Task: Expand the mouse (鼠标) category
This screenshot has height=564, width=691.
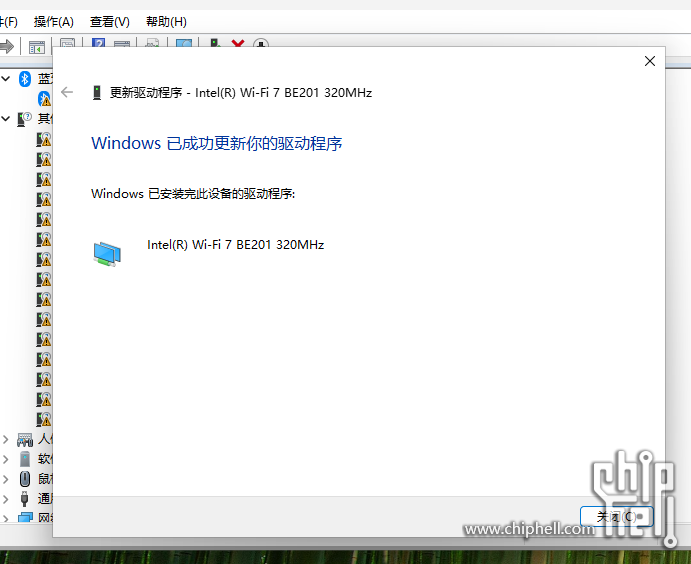Action: [6, 479]
